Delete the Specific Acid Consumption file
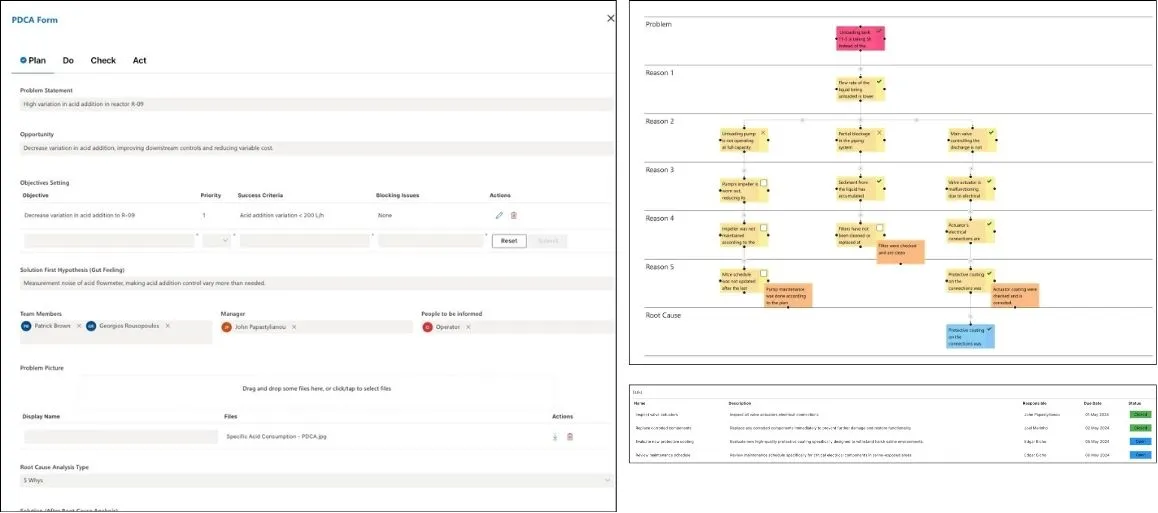1158x513 pixels. 569,437
